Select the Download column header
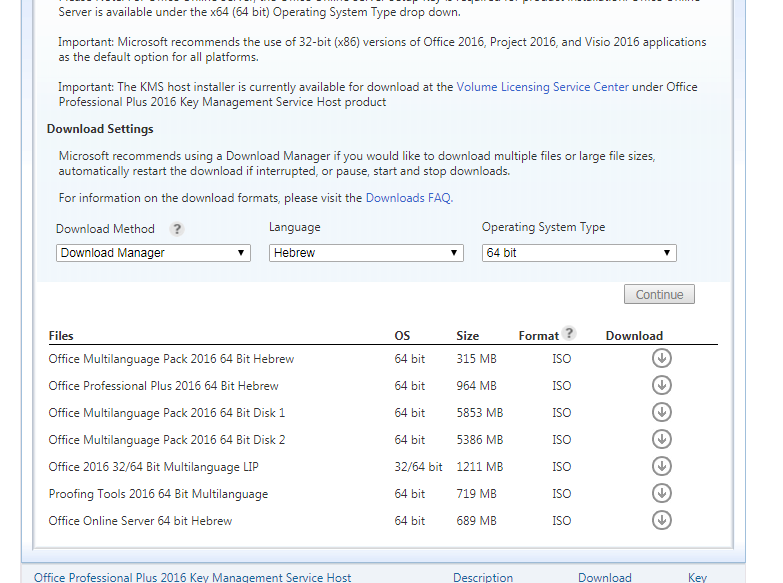The height and width of the screenshot is (583, 783). coord(634,336)
